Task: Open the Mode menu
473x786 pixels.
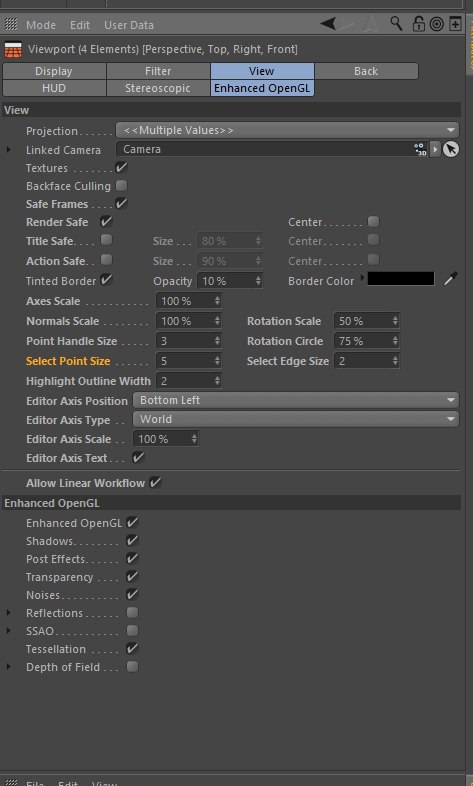Action: pyautogui.click(x=41, y=25)
